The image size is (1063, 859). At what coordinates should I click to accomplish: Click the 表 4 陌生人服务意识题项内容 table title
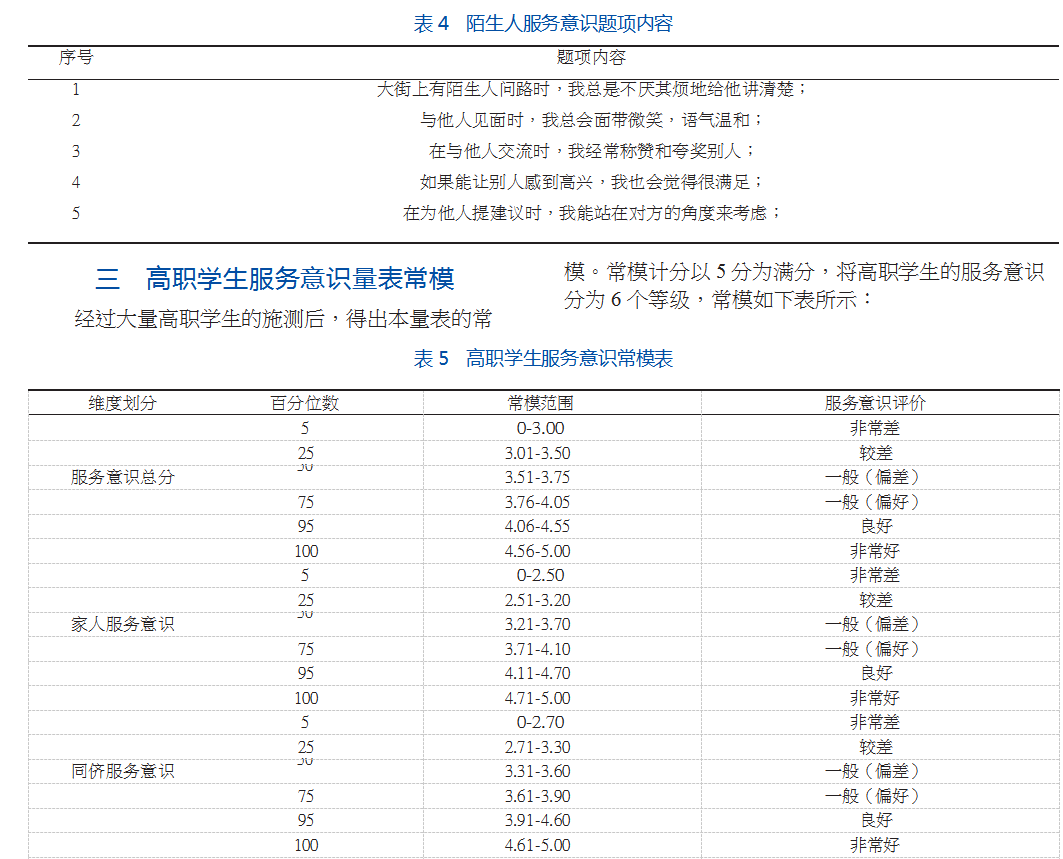coord(543,24)
